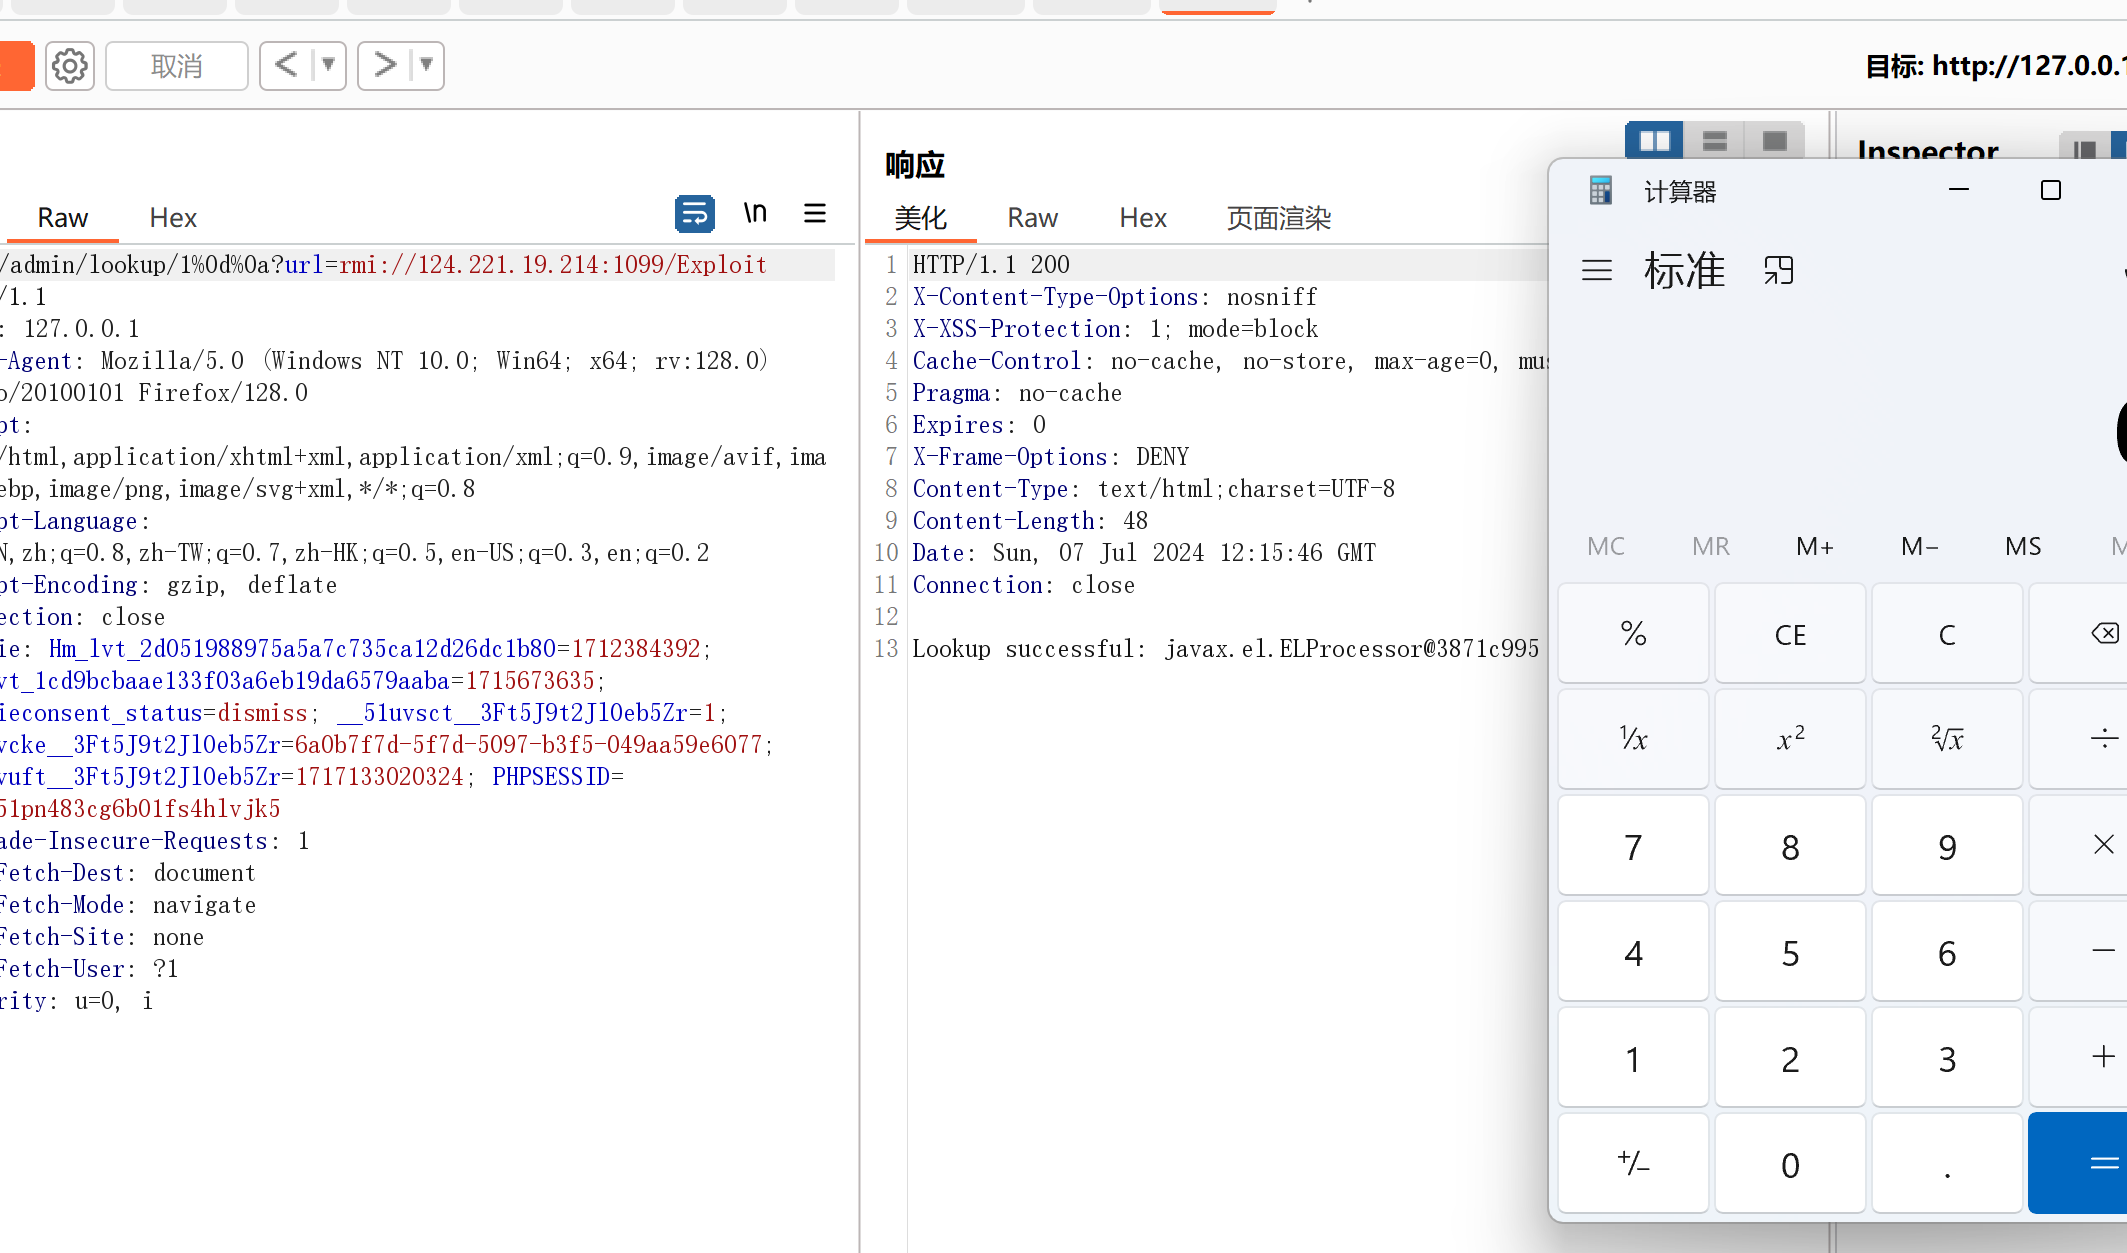Click calculator digit 3
This screenshot has width=2127, height=1253.
[1947, 1058]
